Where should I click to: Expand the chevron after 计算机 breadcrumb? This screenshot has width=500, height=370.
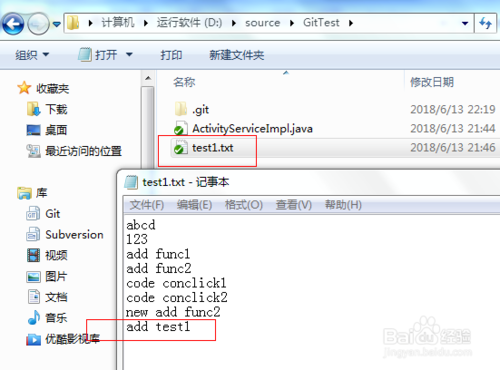146,23
